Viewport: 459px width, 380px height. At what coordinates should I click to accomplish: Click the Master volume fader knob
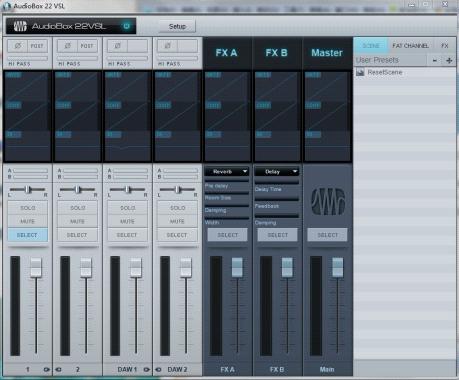click(337, 267)
